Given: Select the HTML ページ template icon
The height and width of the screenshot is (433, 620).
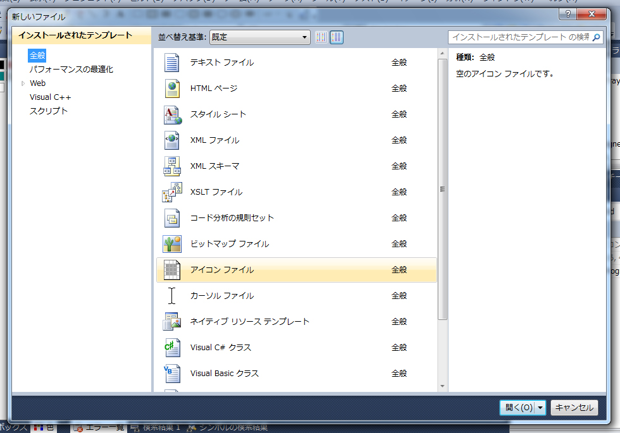Looking at the screenshot, I should pyautogui.click(x=172, y=89).
